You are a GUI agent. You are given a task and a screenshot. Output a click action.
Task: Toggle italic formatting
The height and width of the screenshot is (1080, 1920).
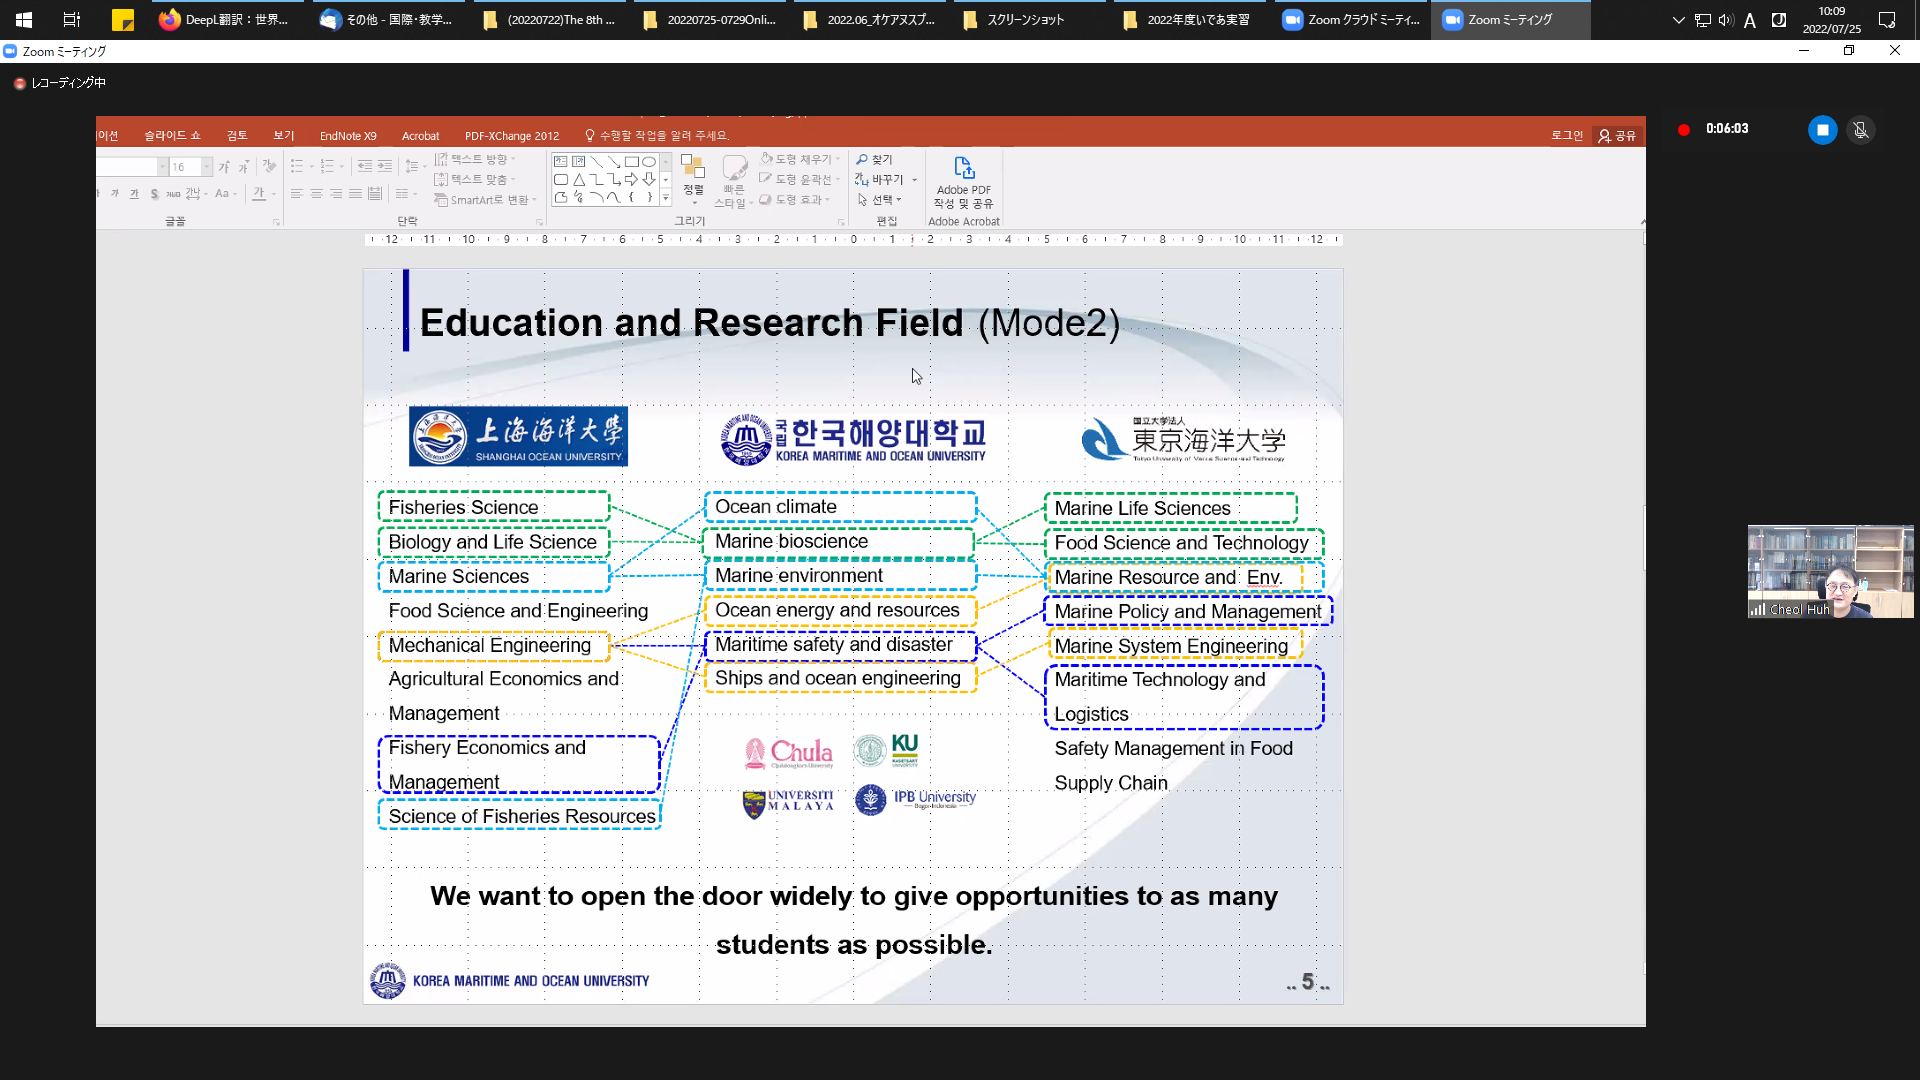pos(115,194)
